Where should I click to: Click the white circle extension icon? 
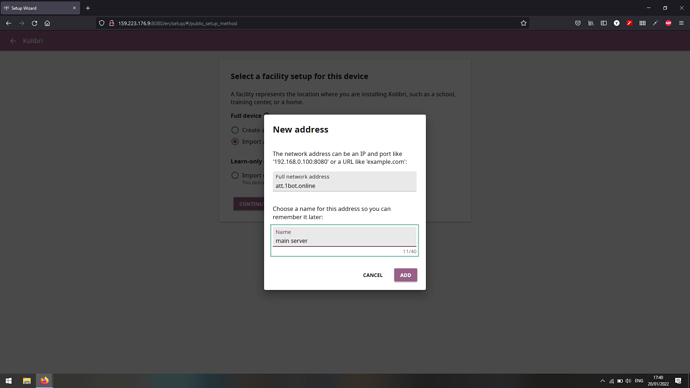[x=617, y=23]
